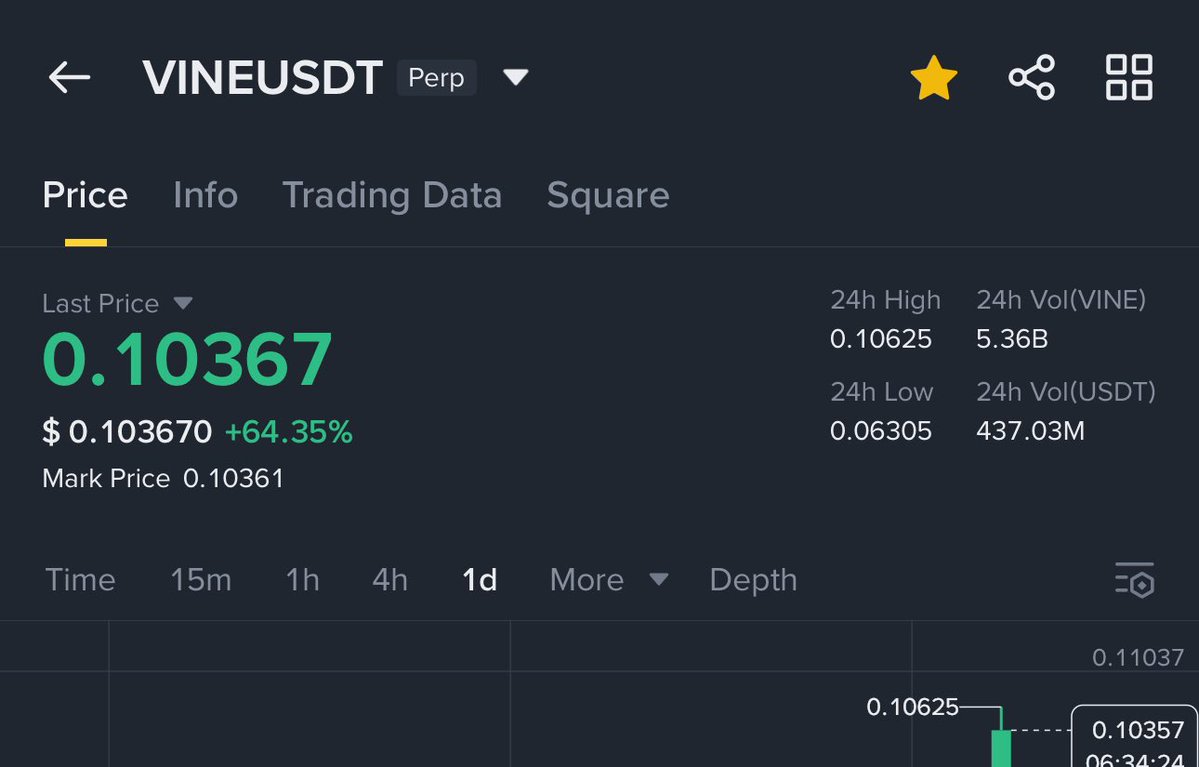Tap the green candlestick on chart

[x=1001, y=746]
